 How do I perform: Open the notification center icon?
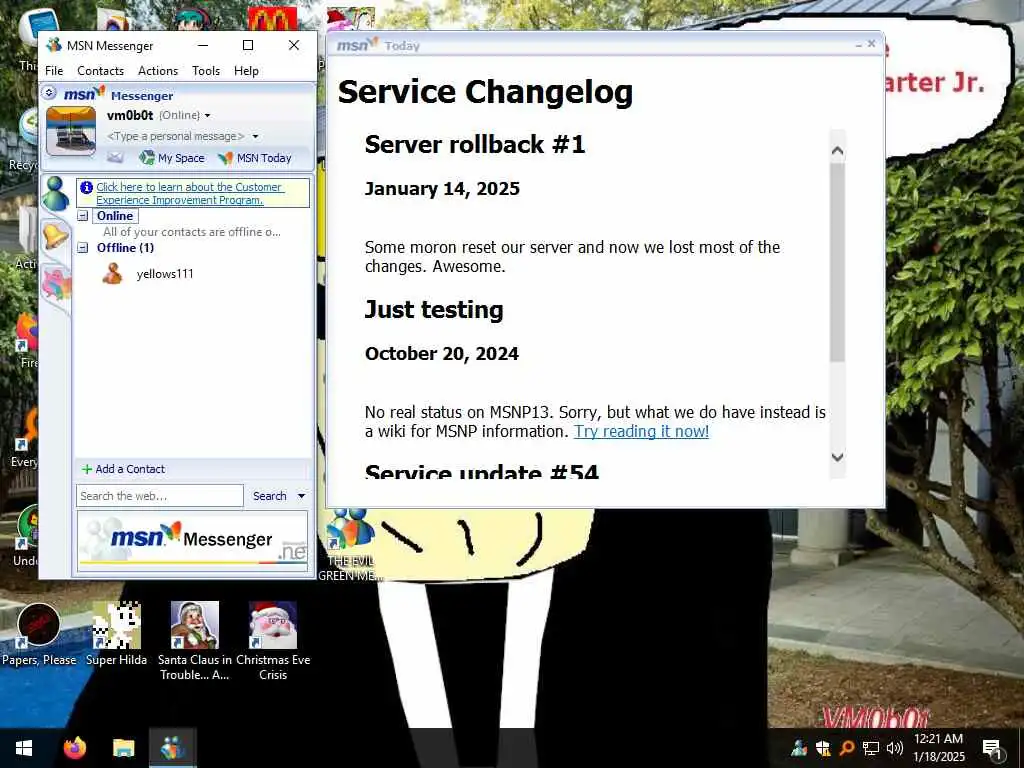[992, 748]
